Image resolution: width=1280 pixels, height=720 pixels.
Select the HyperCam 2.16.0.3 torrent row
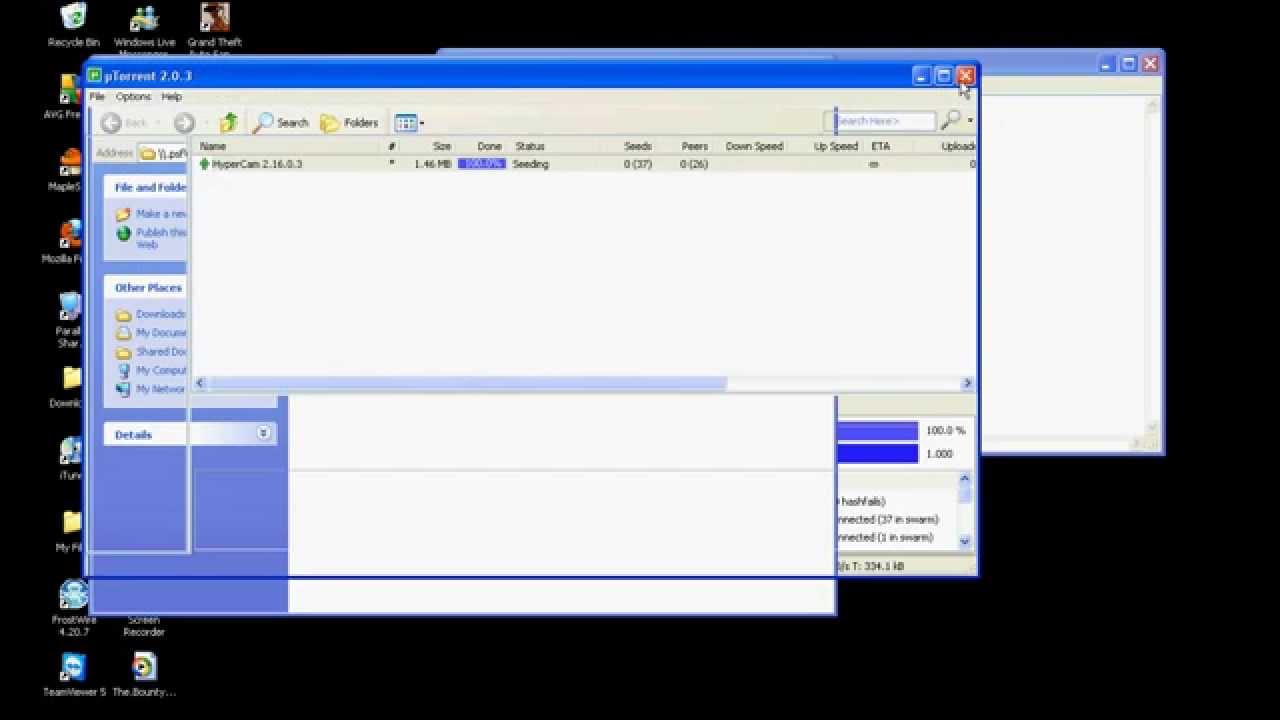pos(585,164)
